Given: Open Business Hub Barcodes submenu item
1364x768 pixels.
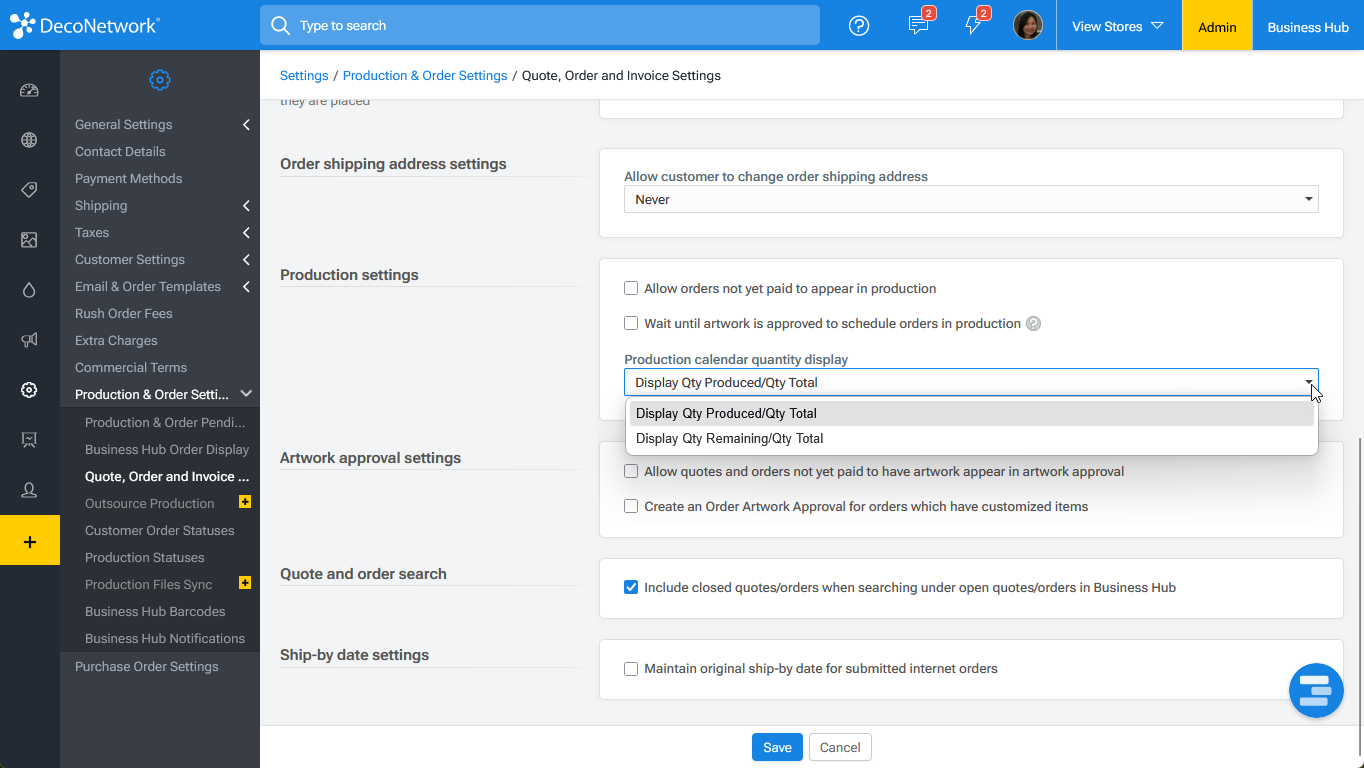Looking at the screenshot, I should pyautogui.click(x=155, y=611).
